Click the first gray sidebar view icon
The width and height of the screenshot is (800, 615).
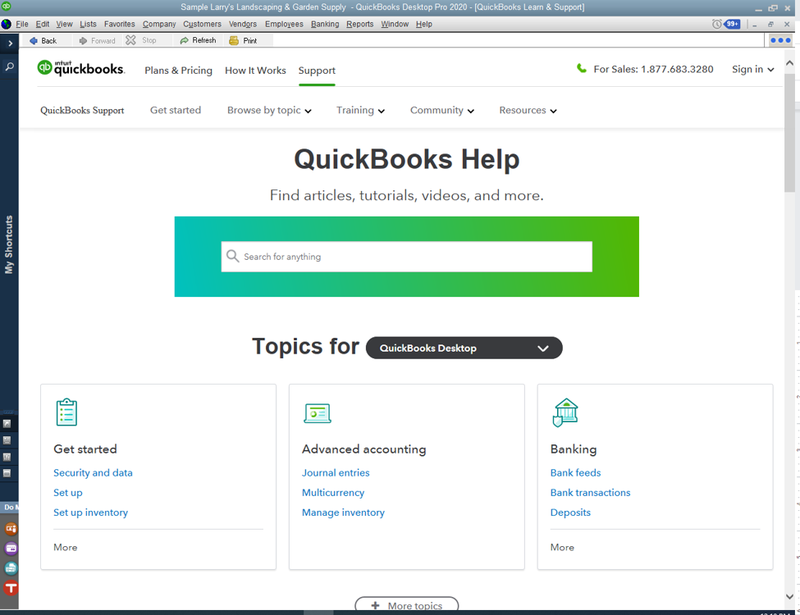click(7, 424)
